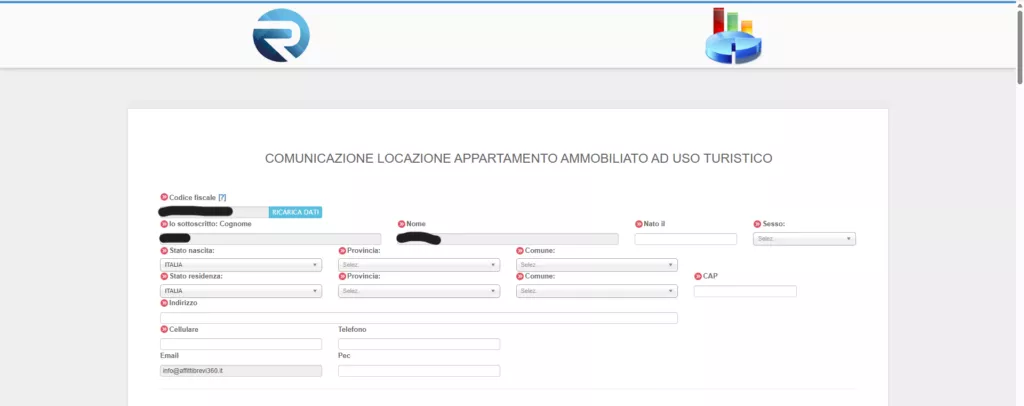Screen dimensions: 1024x406
Task: Open the Codice fiscale help [?] link
Action: [x=222, y=197]
